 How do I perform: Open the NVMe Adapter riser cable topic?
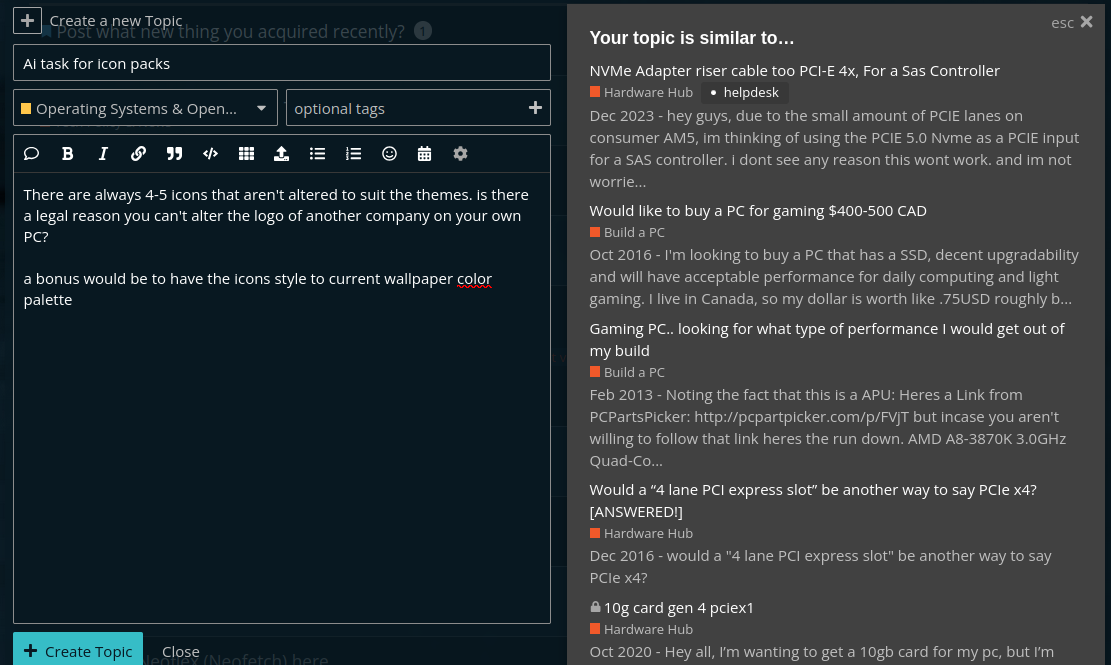(x=794, y=70)
